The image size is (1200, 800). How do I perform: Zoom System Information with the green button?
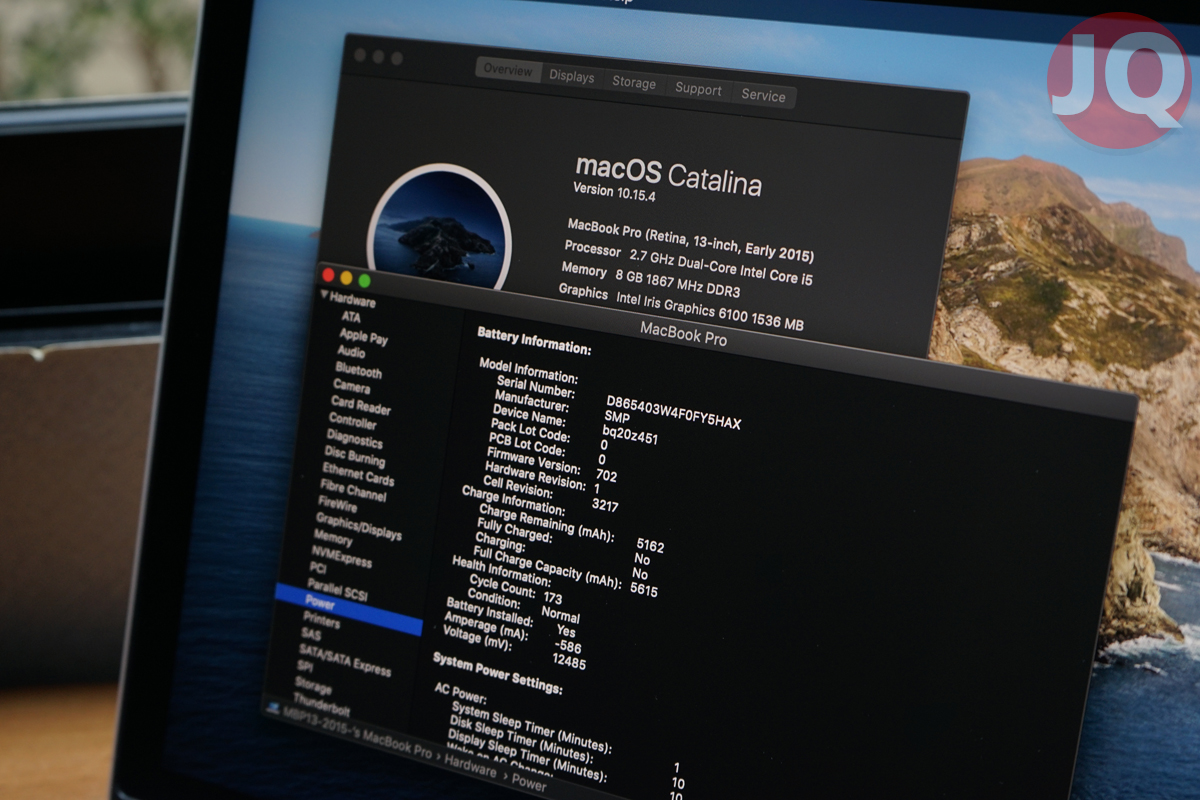(x=364, y=281)
